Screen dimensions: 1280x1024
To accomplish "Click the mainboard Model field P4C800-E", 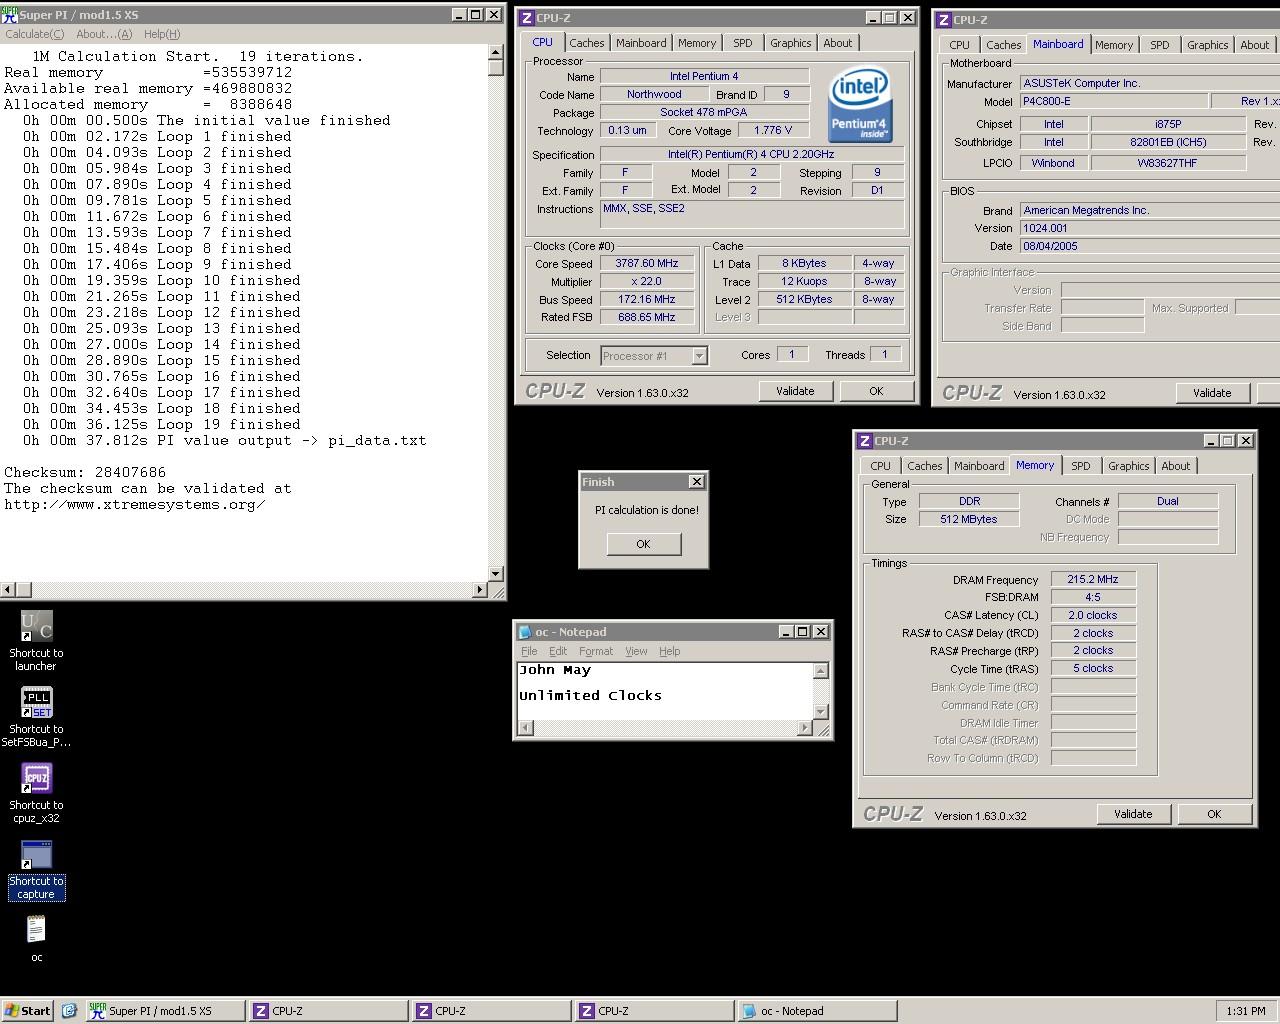I will (1113, 101).
